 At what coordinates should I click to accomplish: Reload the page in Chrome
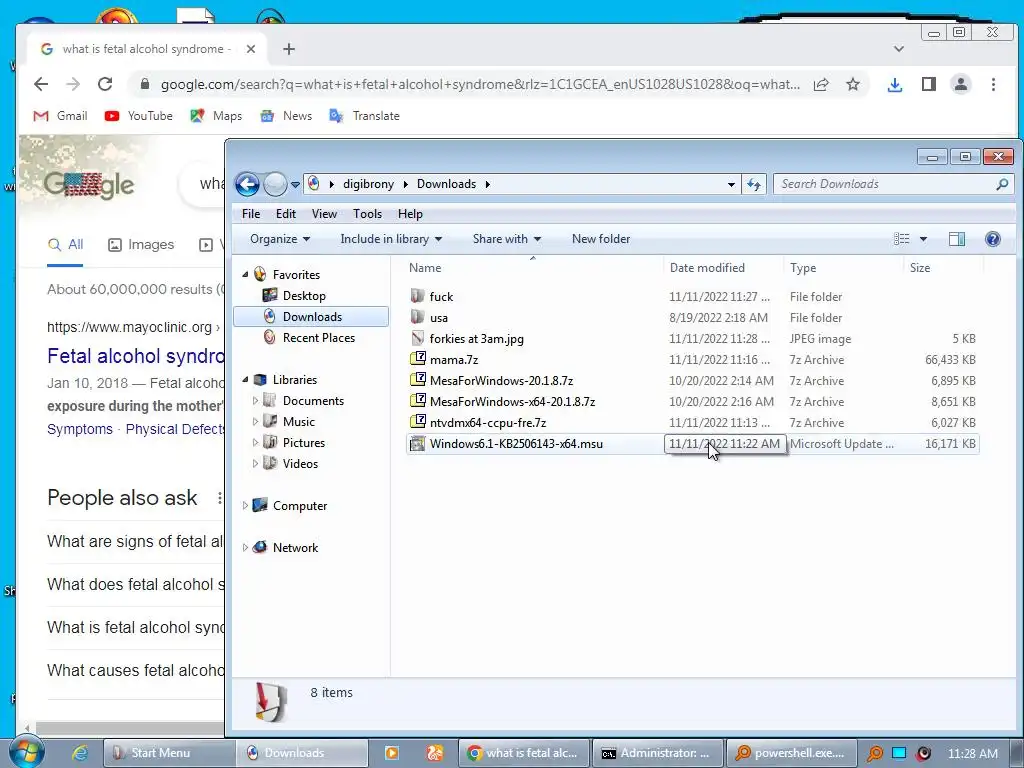(105, 84)
